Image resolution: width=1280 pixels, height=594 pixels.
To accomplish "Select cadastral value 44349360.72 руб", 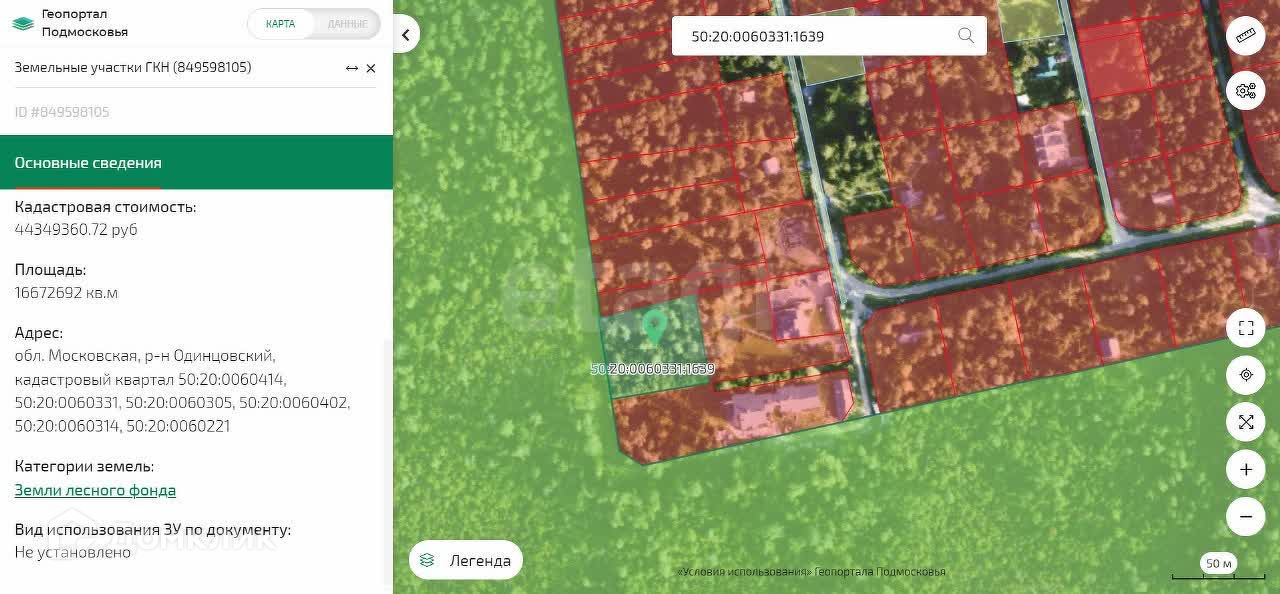I will click(x=76, y=229).
